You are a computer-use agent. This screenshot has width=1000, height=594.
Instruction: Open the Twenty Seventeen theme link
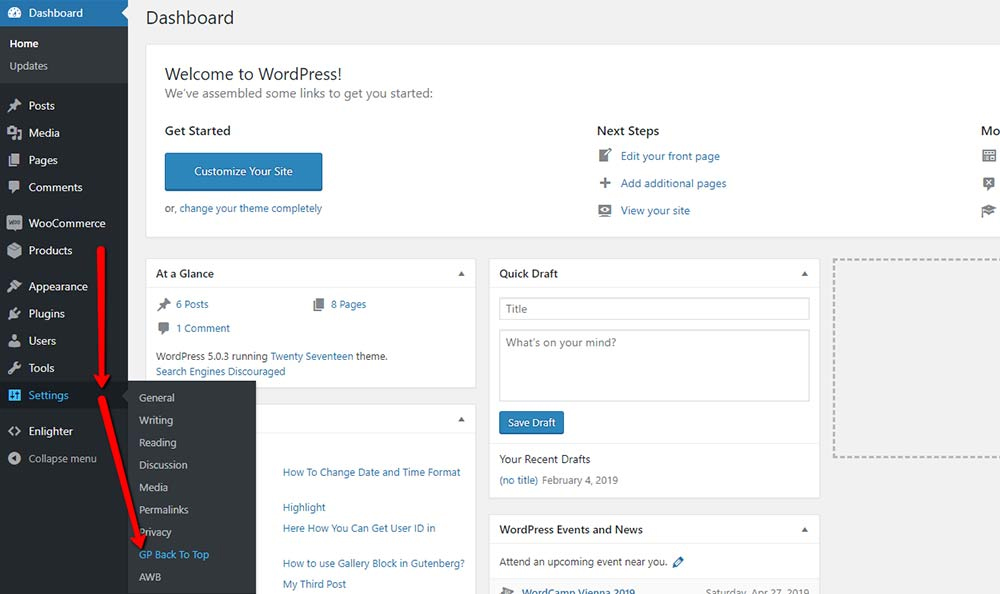point(312,356)
